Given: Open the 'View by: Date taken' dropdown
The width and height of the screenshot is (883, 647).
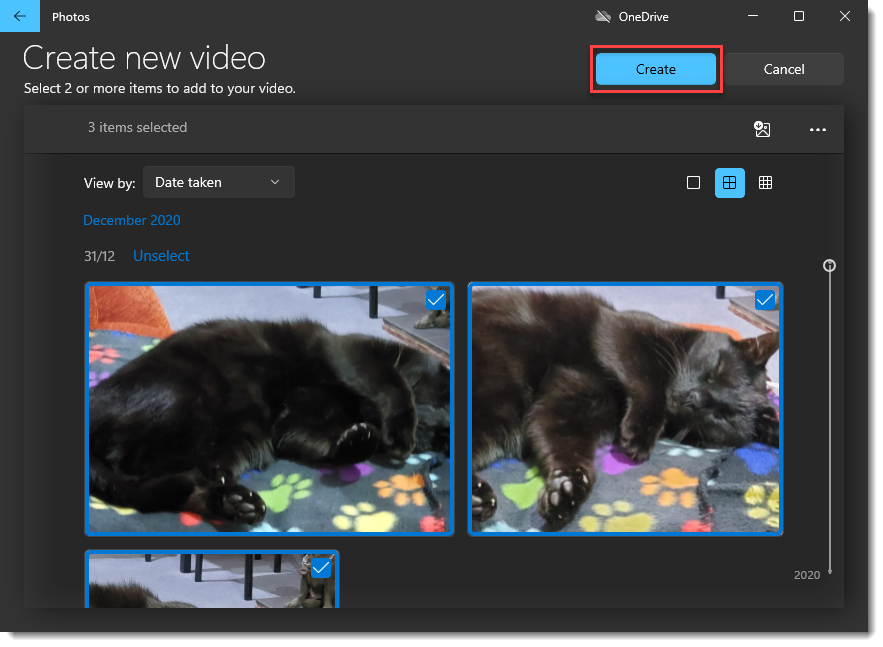Looking at the screenshot, I should point(218,182).
